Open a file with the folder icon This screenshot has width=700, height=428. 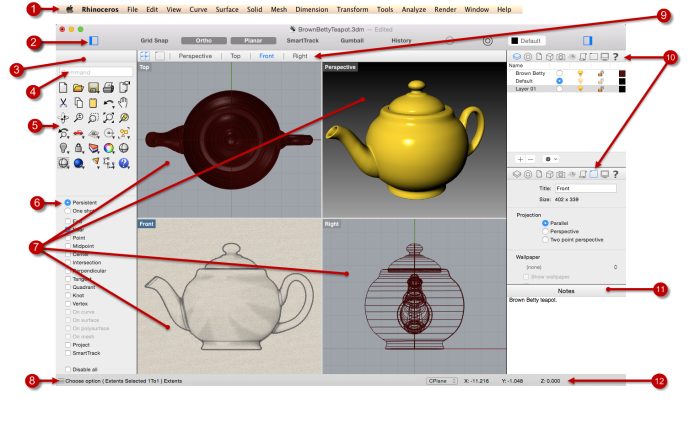click(x=78, y=88)
